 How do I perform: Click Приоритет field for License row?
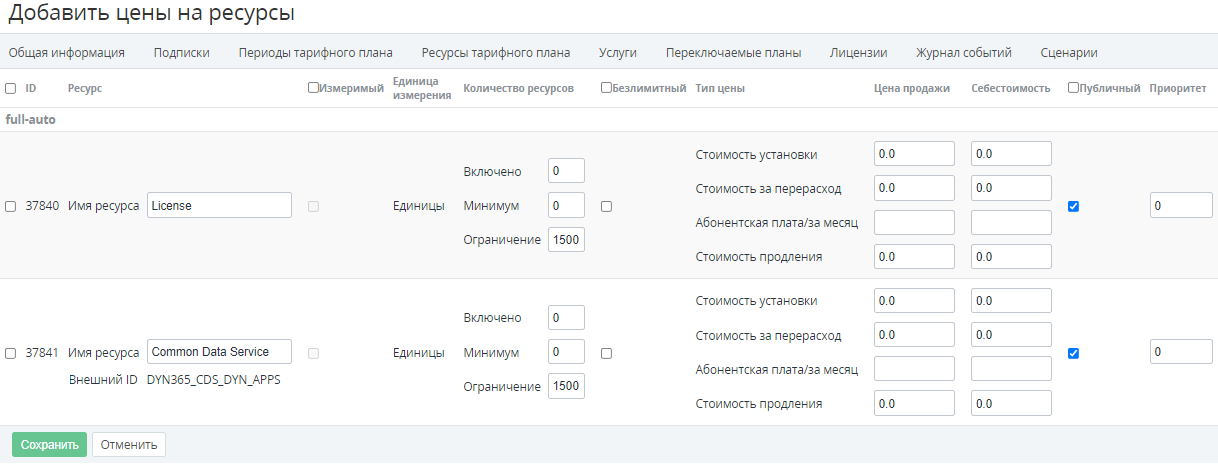click(1180, 205)
